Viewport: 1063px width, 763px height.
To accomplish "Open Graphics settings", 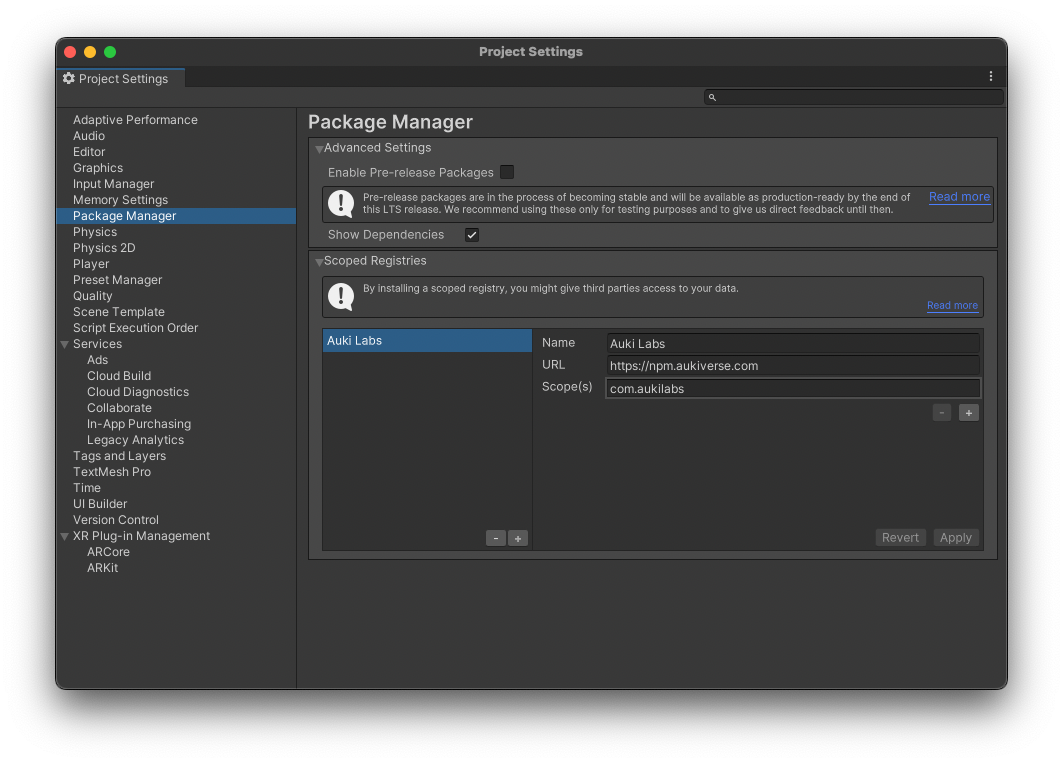I will 98,168.
